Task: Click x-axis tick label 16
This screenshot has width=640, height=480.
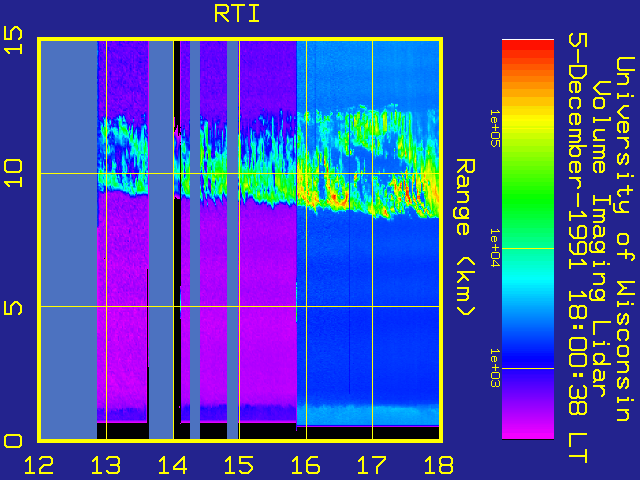Action: click(x=306, y=465)
